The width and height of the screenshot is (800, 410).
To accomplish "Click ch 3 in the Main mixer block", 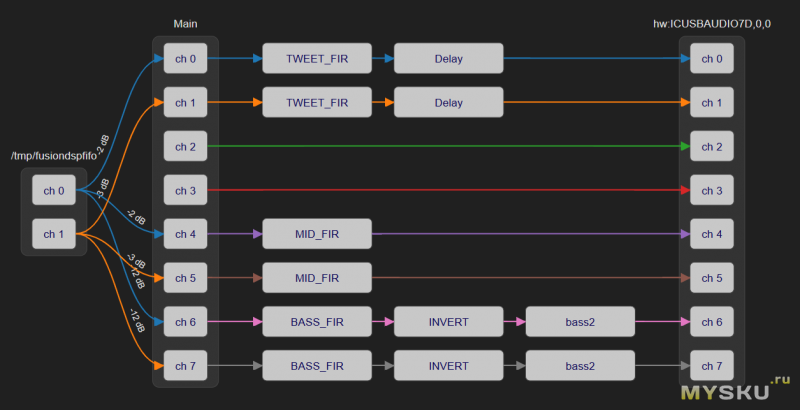I will click(x=185, y=190).
